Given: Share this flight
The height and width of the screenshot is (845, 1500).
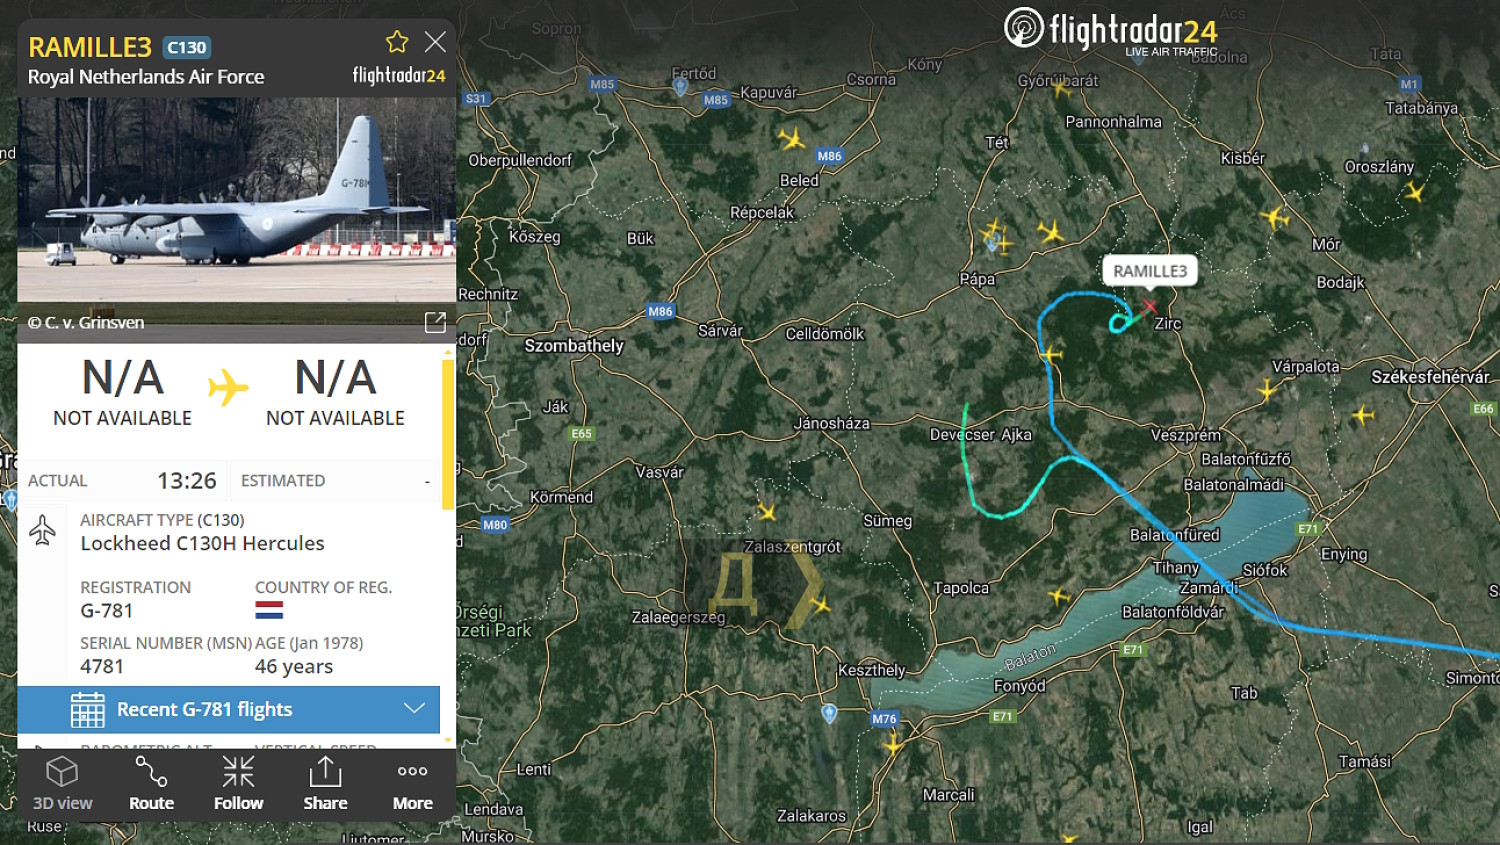Looking at the screenshot, I should pyautogui.click(x=325, y=784).
